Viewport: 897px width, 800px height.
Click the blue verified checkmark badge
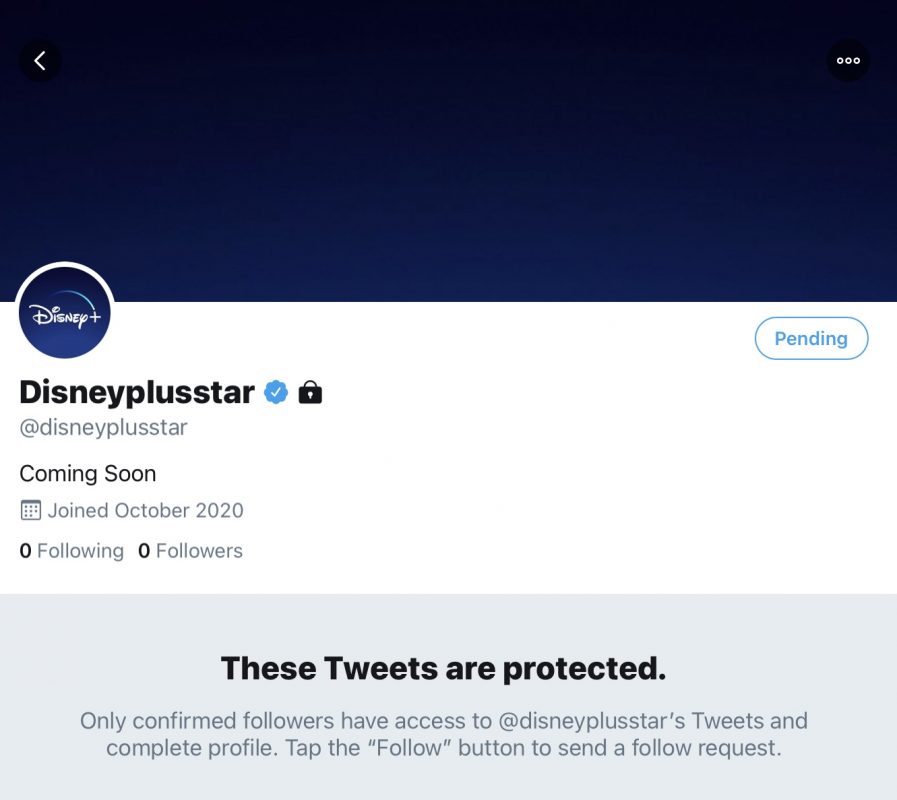[x=276, y=392]
